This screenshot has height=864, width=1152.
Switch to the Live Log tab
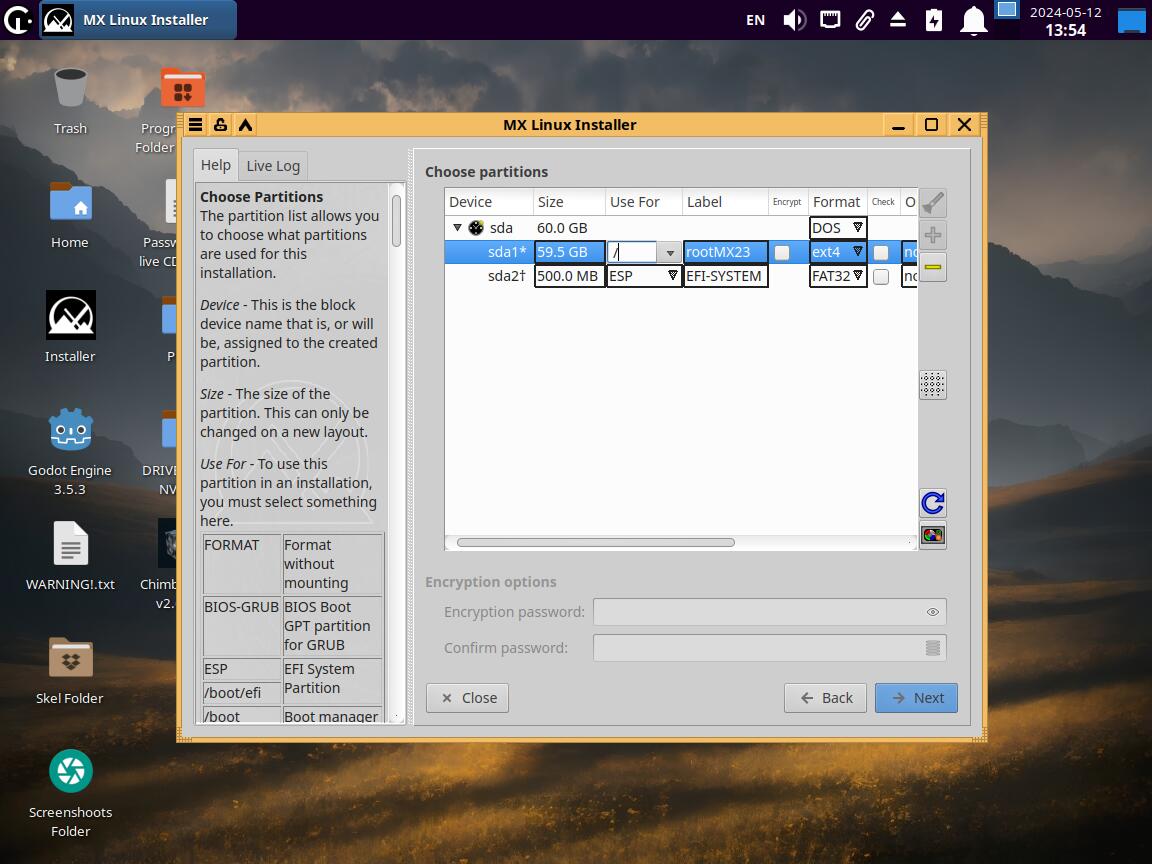pos(273,166)
